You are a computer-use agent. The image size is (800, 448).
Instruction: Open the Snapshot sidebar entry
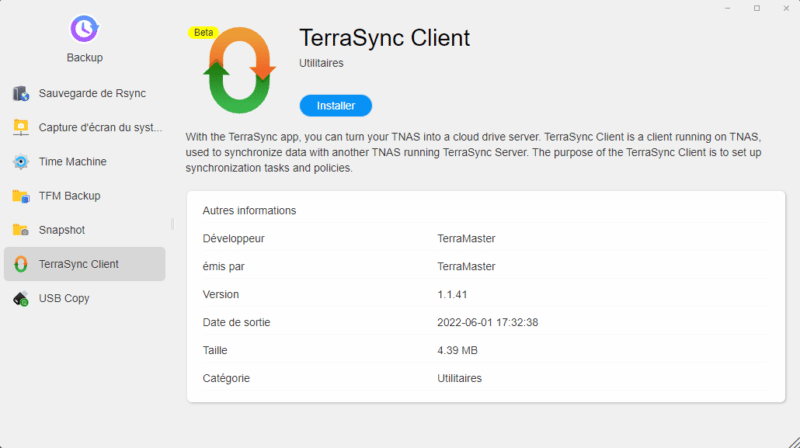[85, 230]
